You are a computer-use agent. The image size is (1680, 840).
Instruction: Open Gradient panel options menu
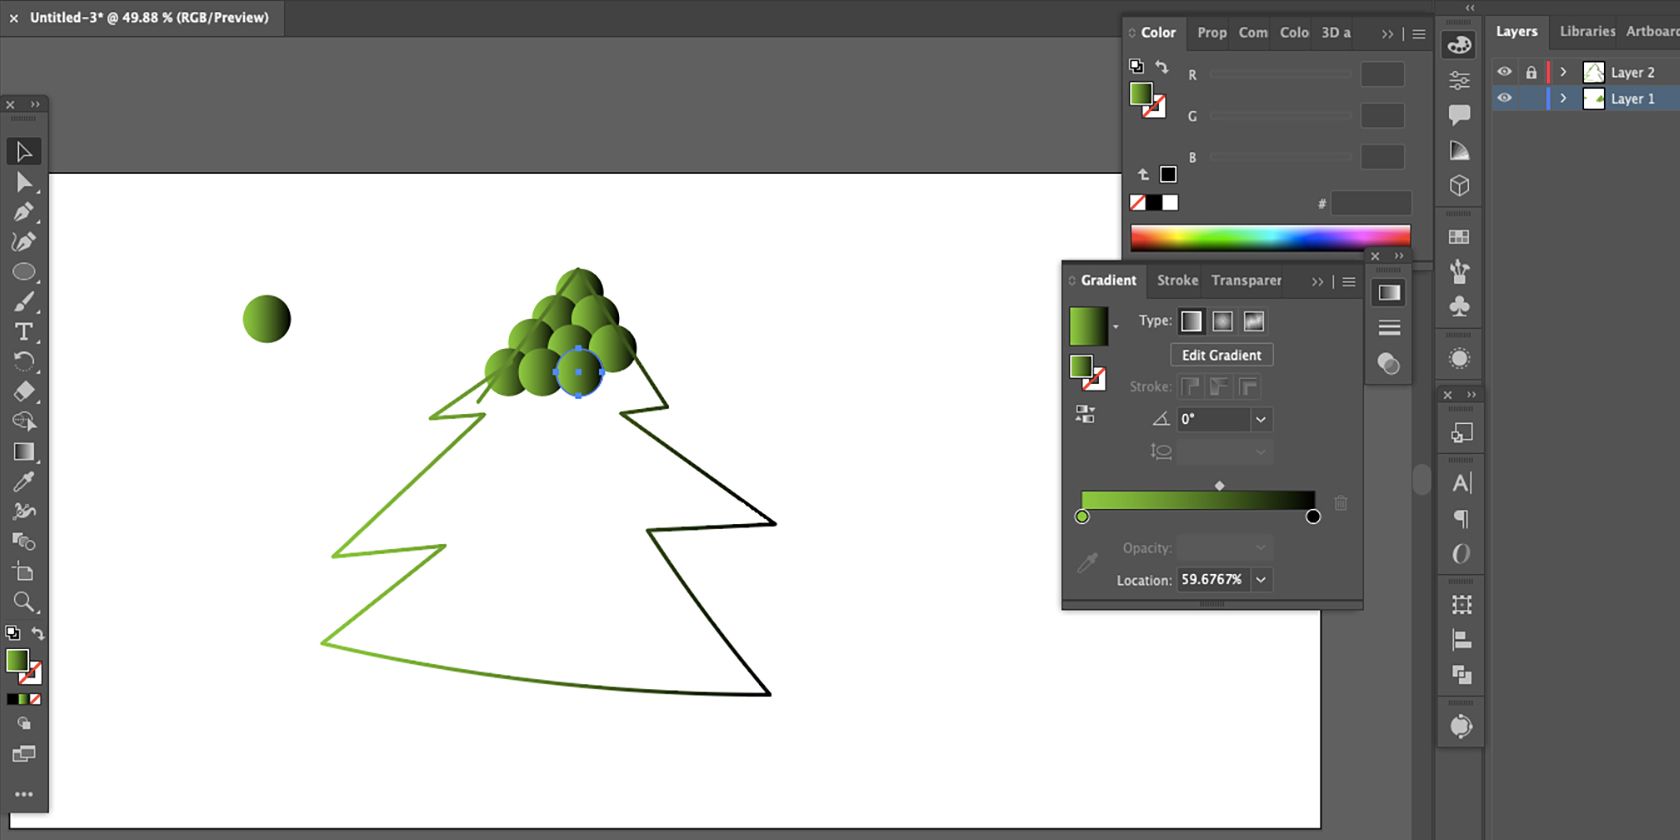click(1349, 282)
